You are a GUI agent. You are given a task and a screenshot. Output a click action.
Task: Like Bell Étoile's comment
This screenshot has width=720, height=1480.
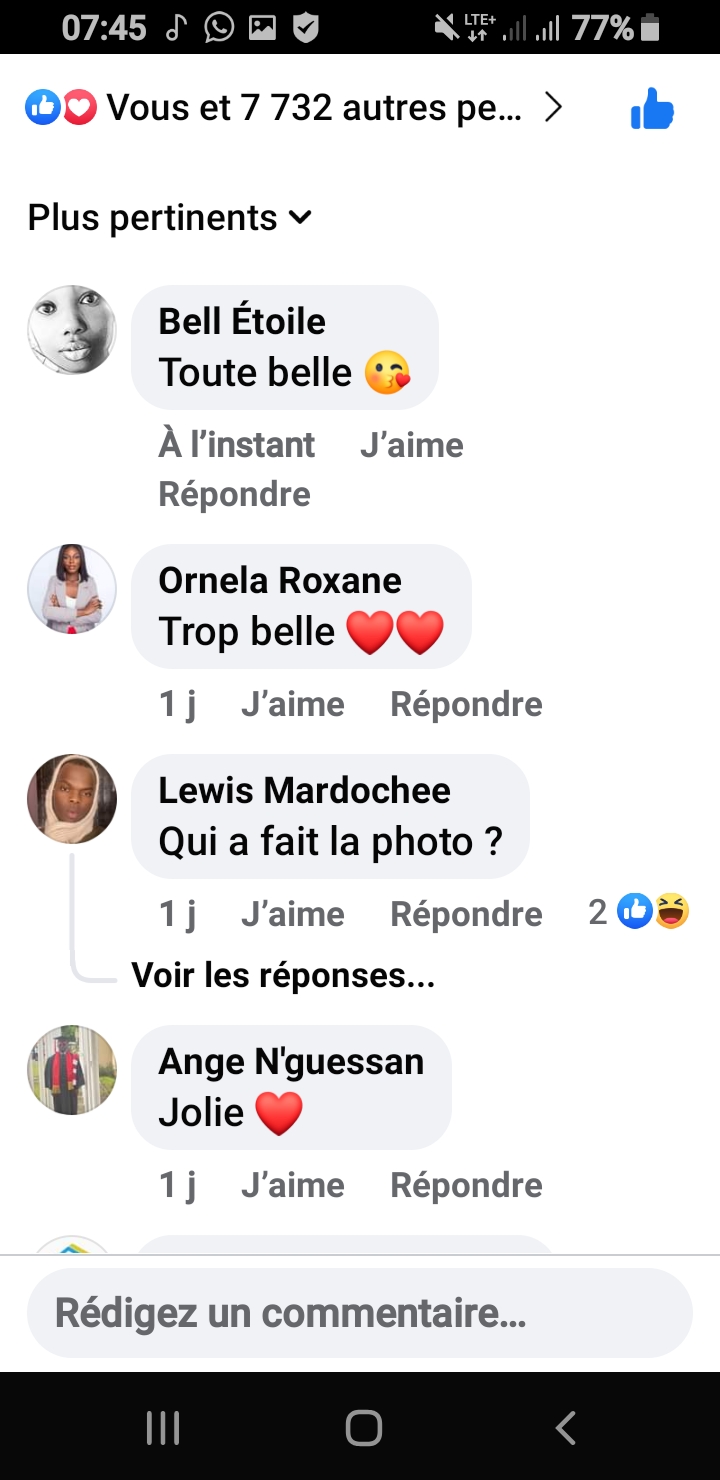click(411, 445)
